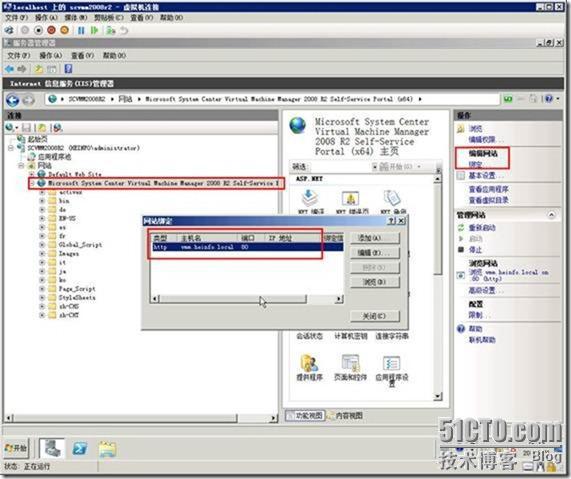Click the 网站绑定 dialog help question icon
571x479 pixels.
click(x=391, y=221)
